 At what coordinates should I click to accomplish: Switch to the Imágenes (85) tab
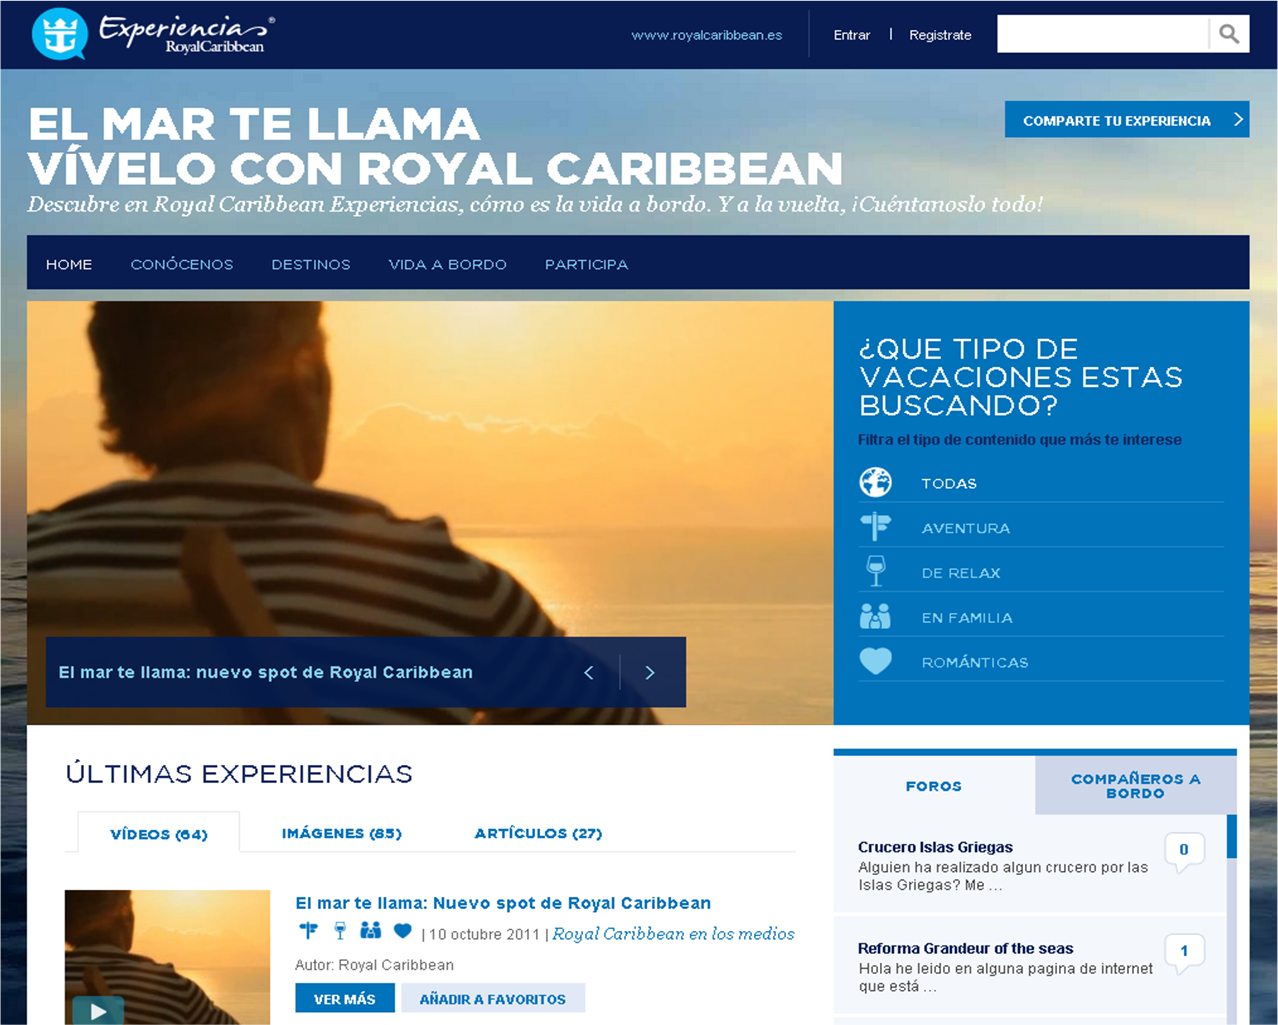pos(342,833)
